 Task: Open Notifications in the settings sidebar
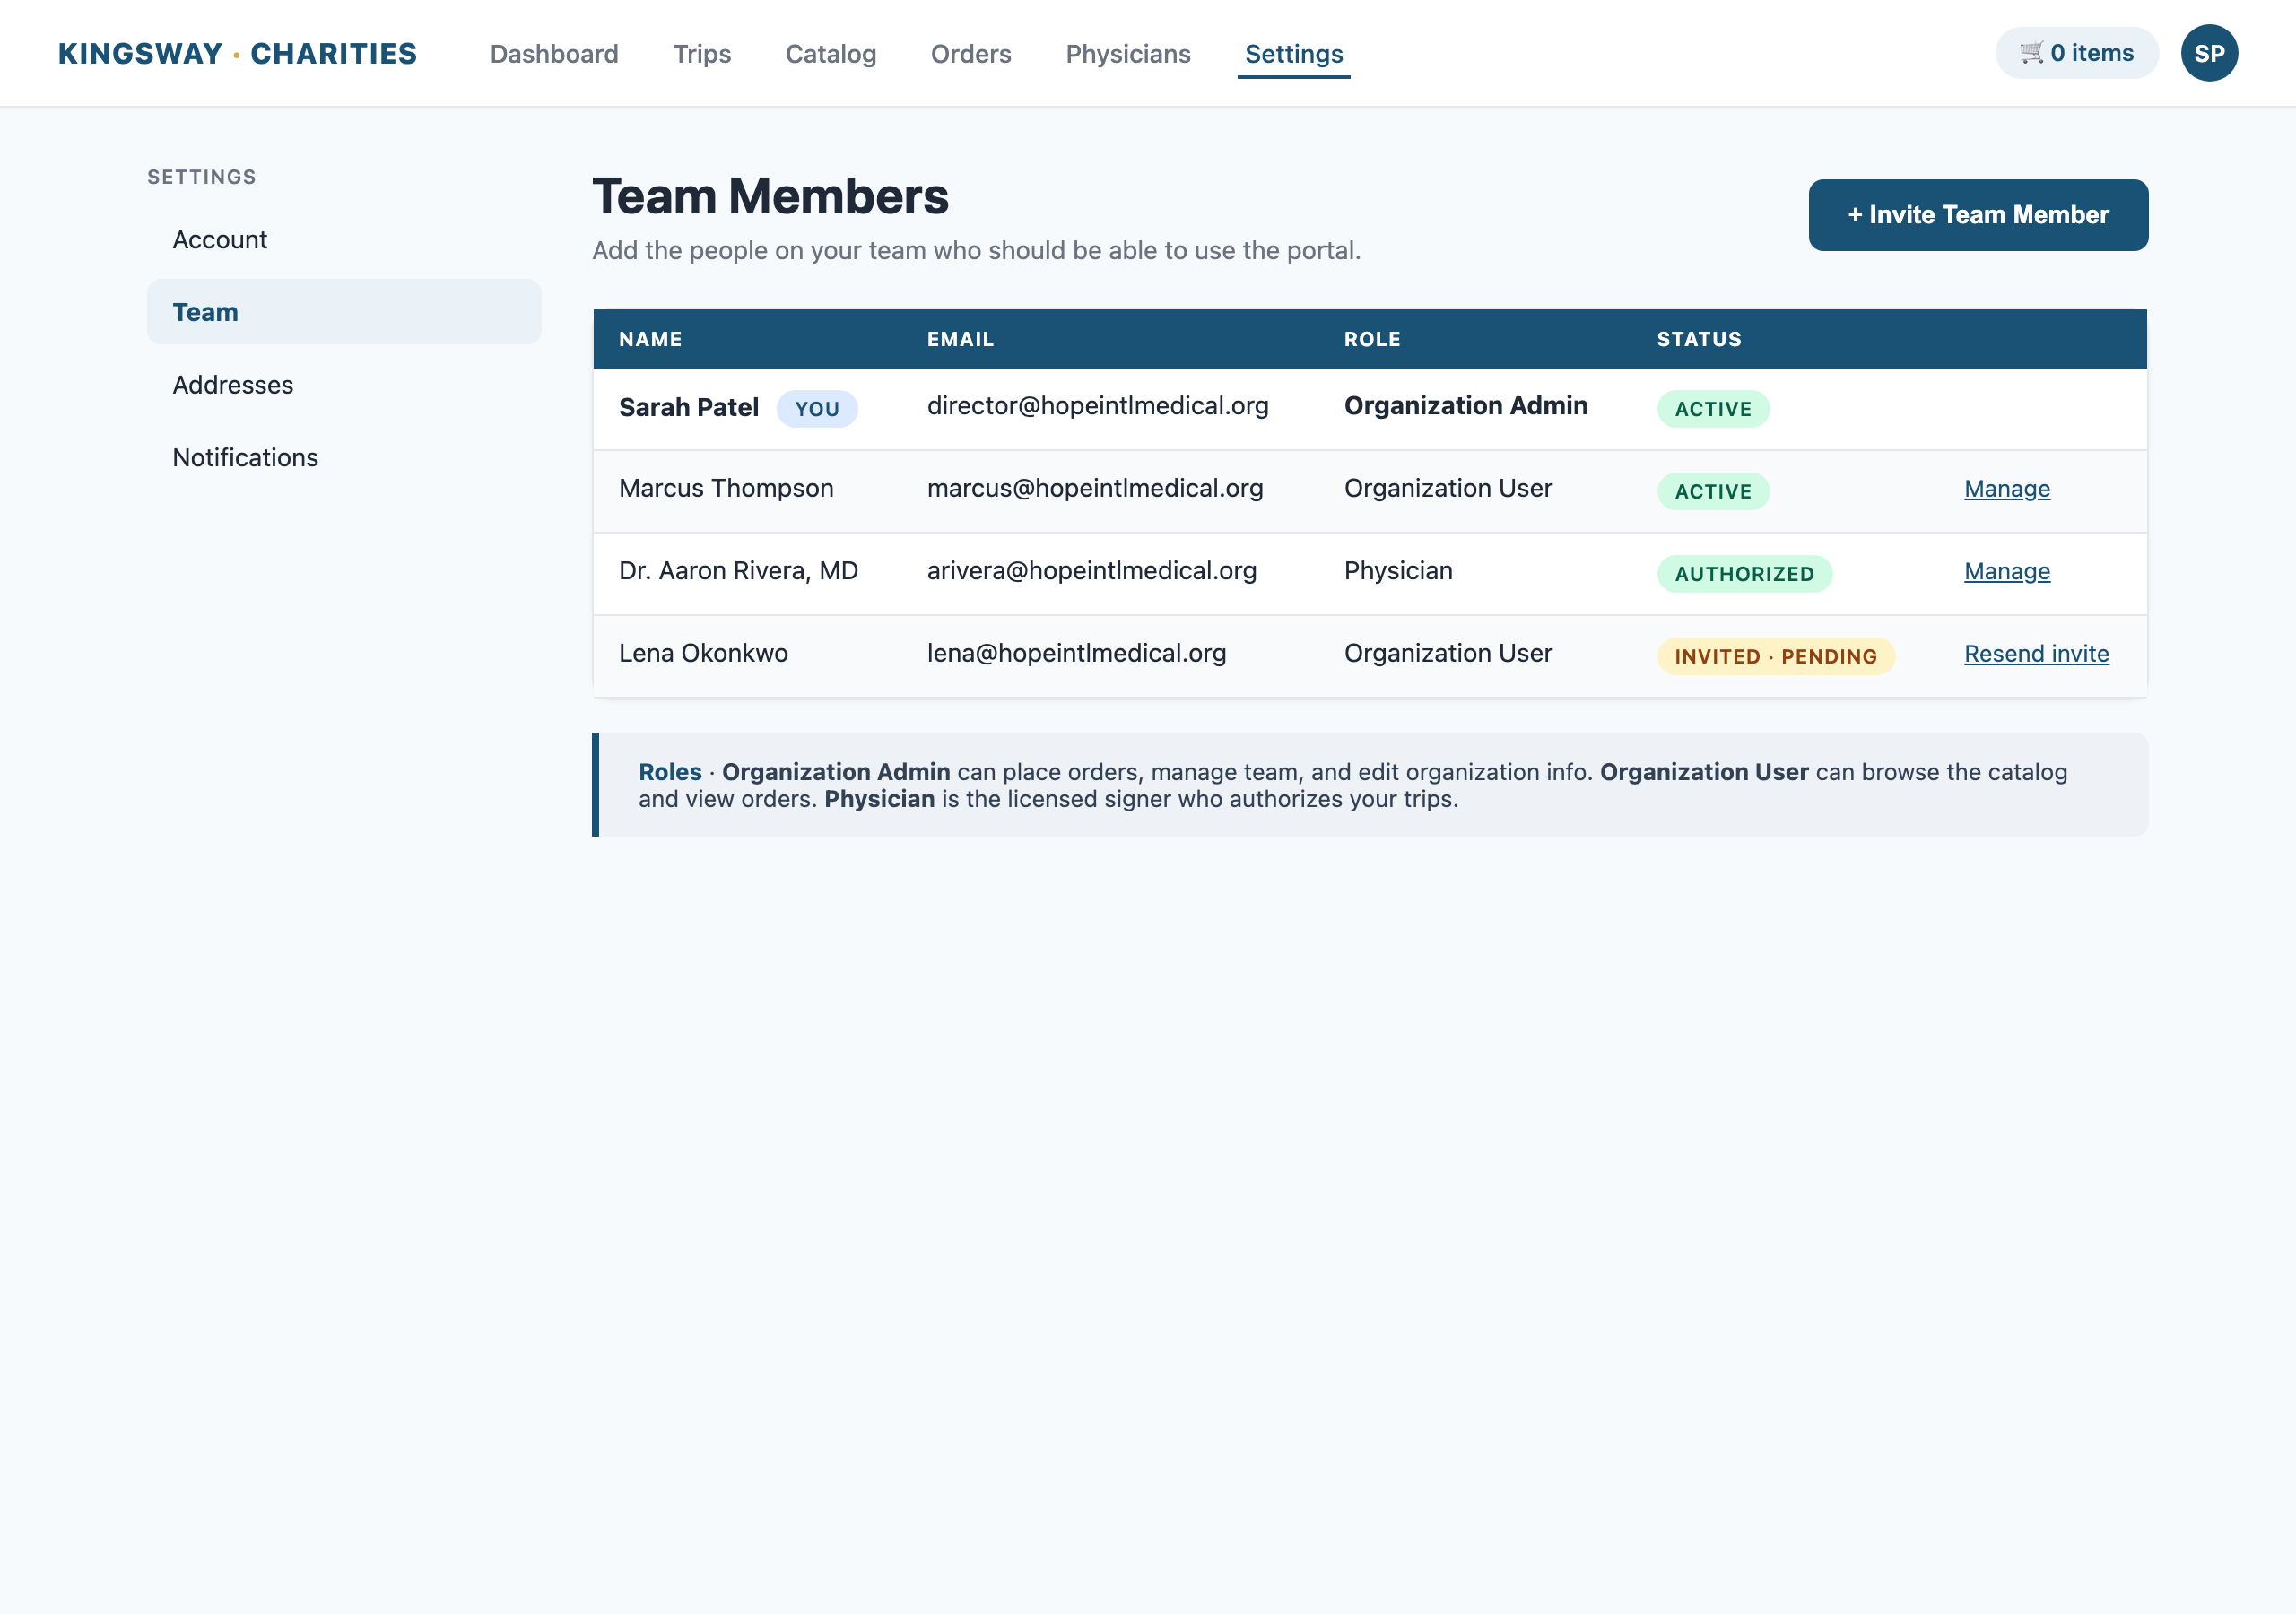(344, 457)
